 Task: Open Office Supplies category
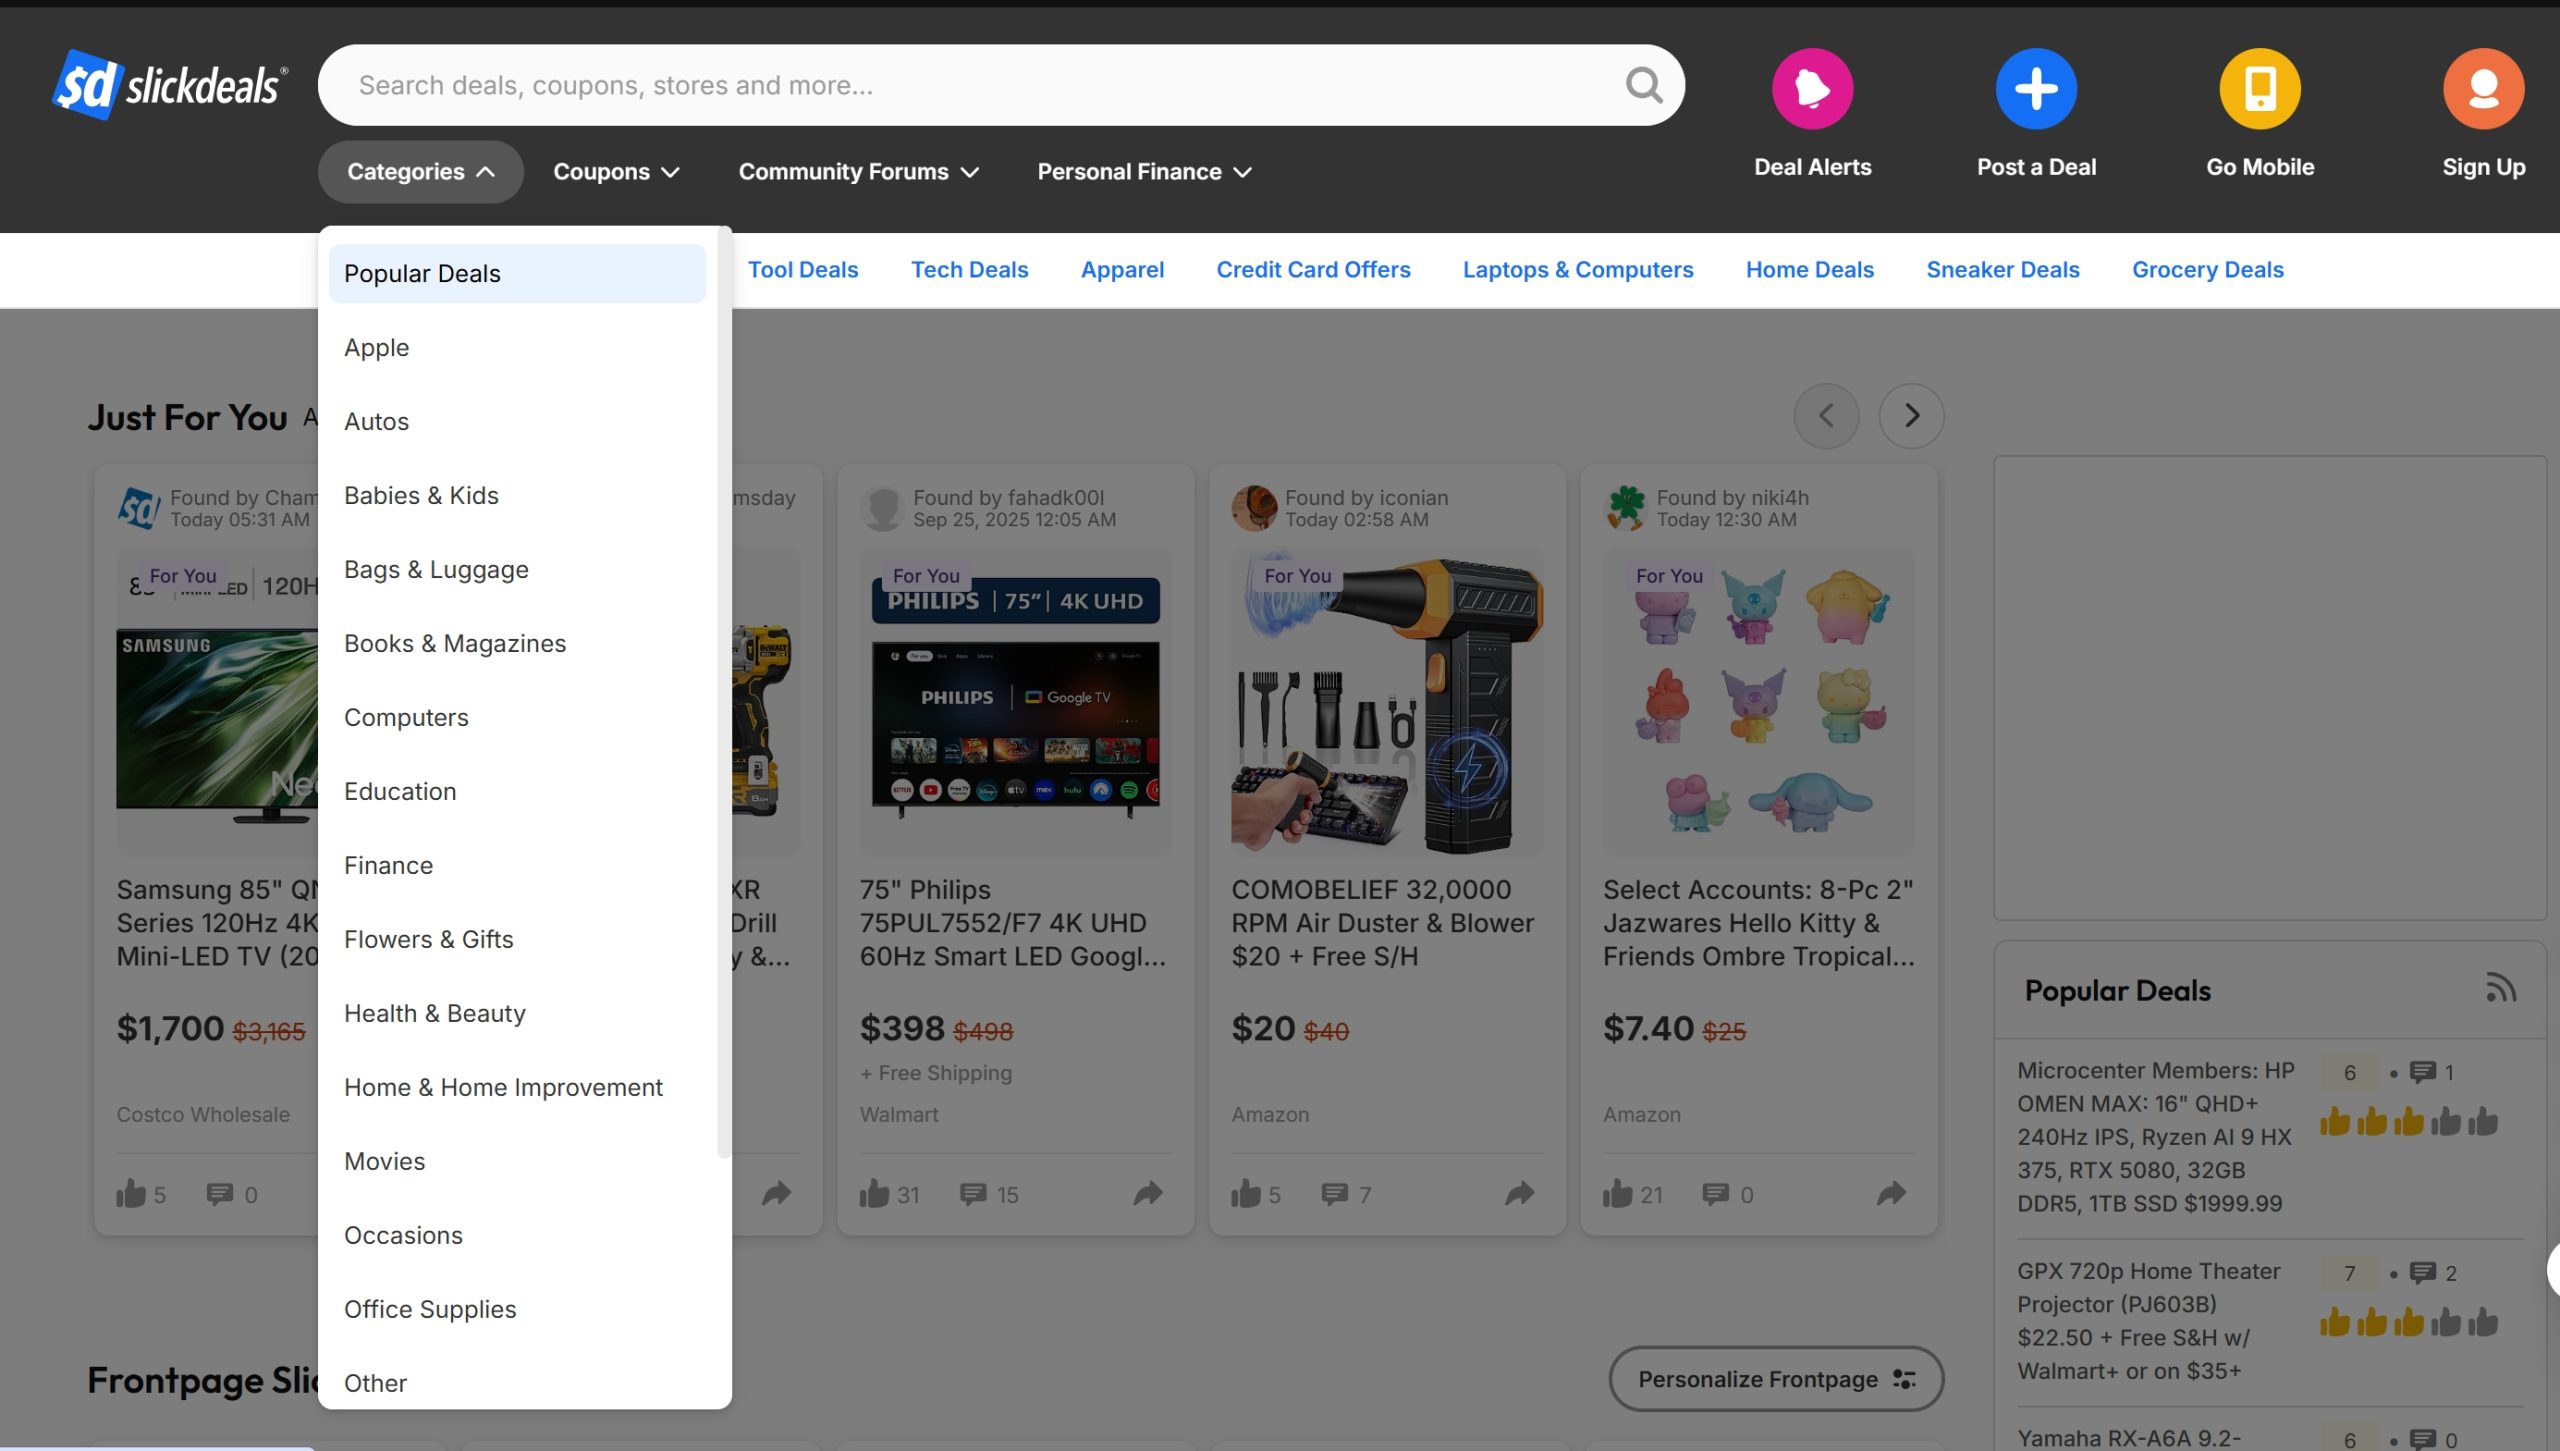pyautogui.click(x=517, y=1310)
